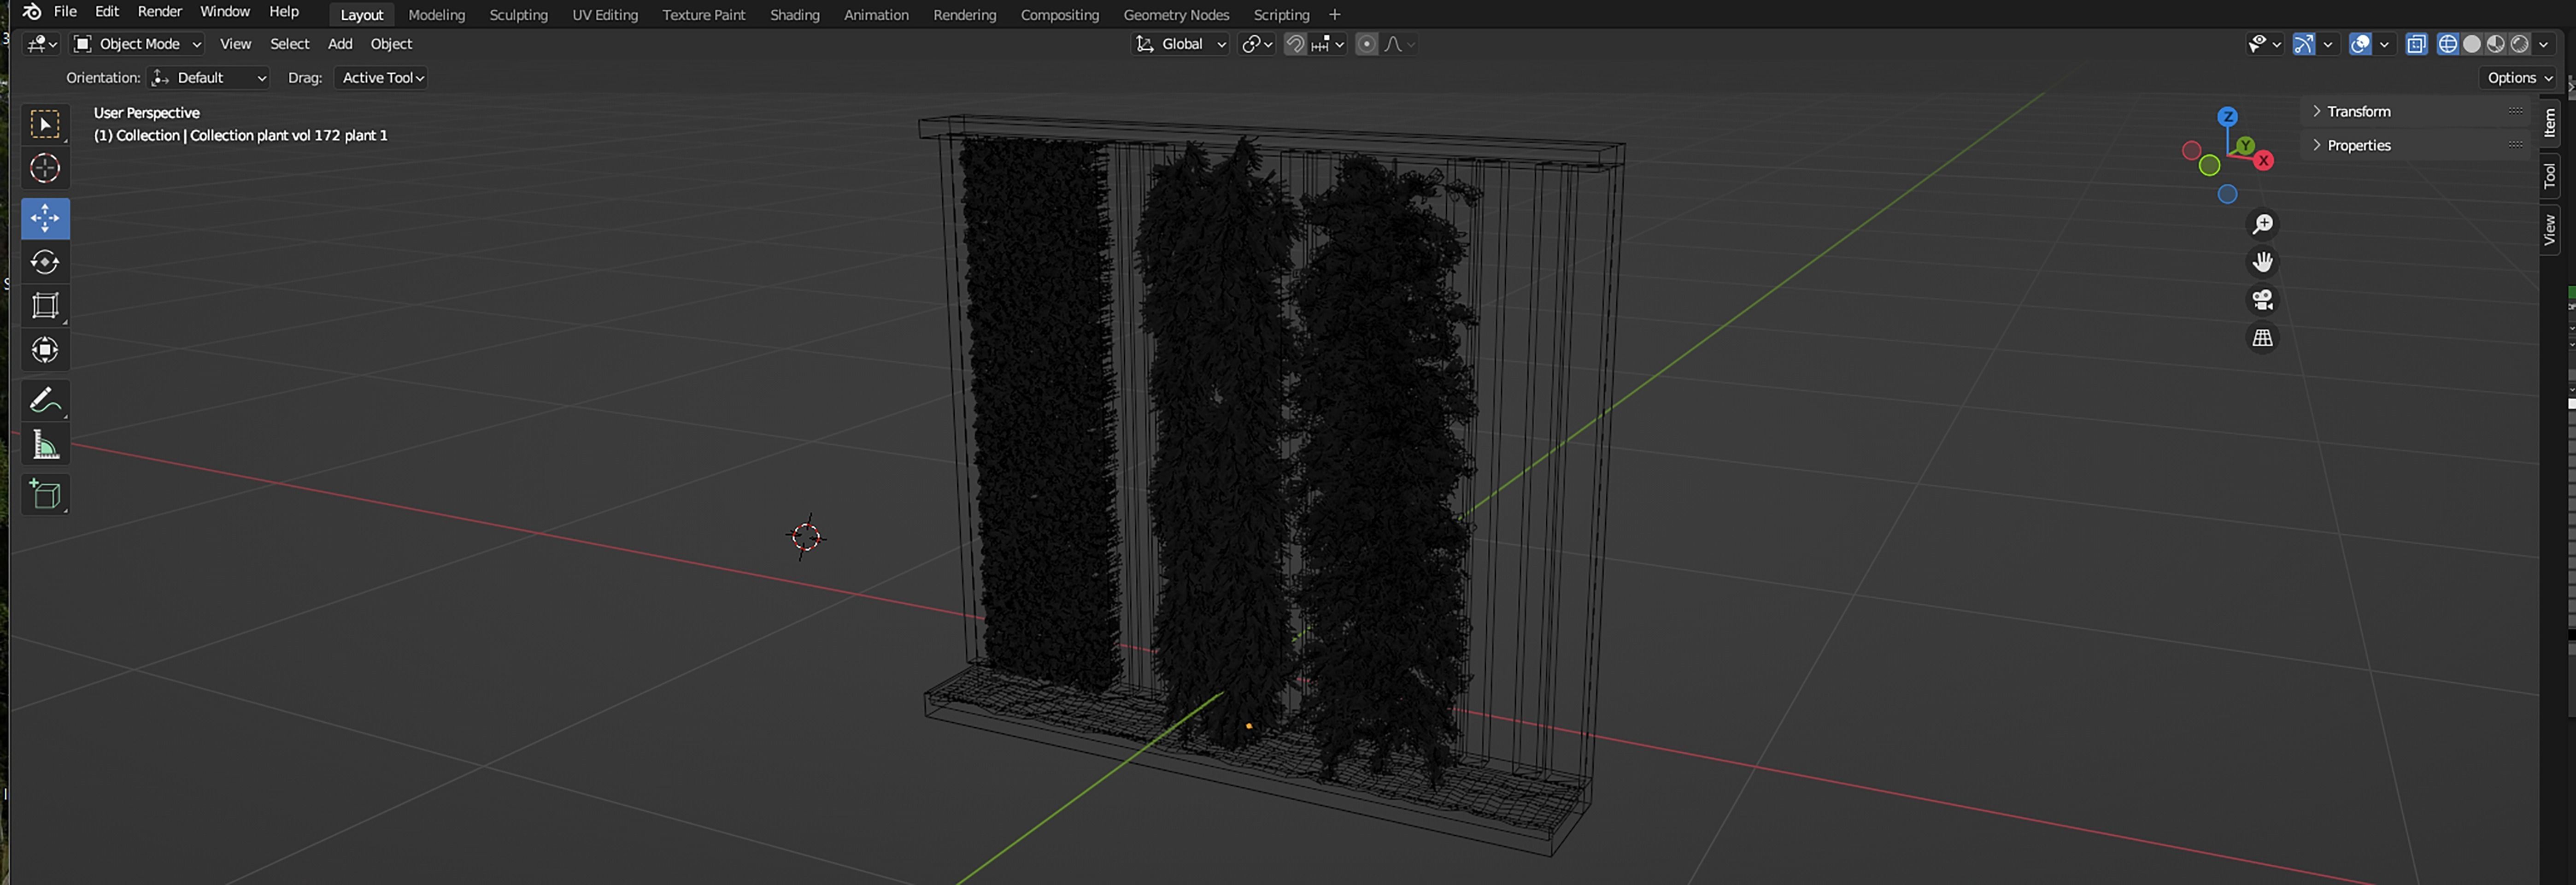Click the Blender logo icon
2576x885 pixels.
click(31, 11)
